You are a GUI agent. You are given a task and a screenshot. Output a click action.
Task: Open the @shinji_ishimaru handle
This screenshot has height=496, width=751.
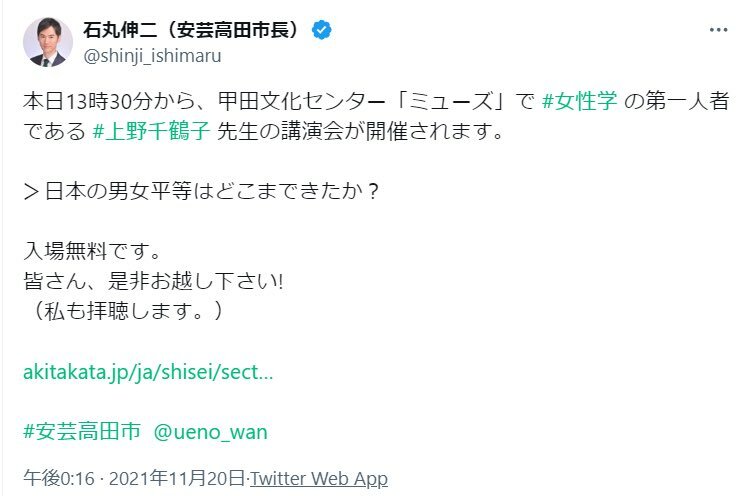(152, 55)
